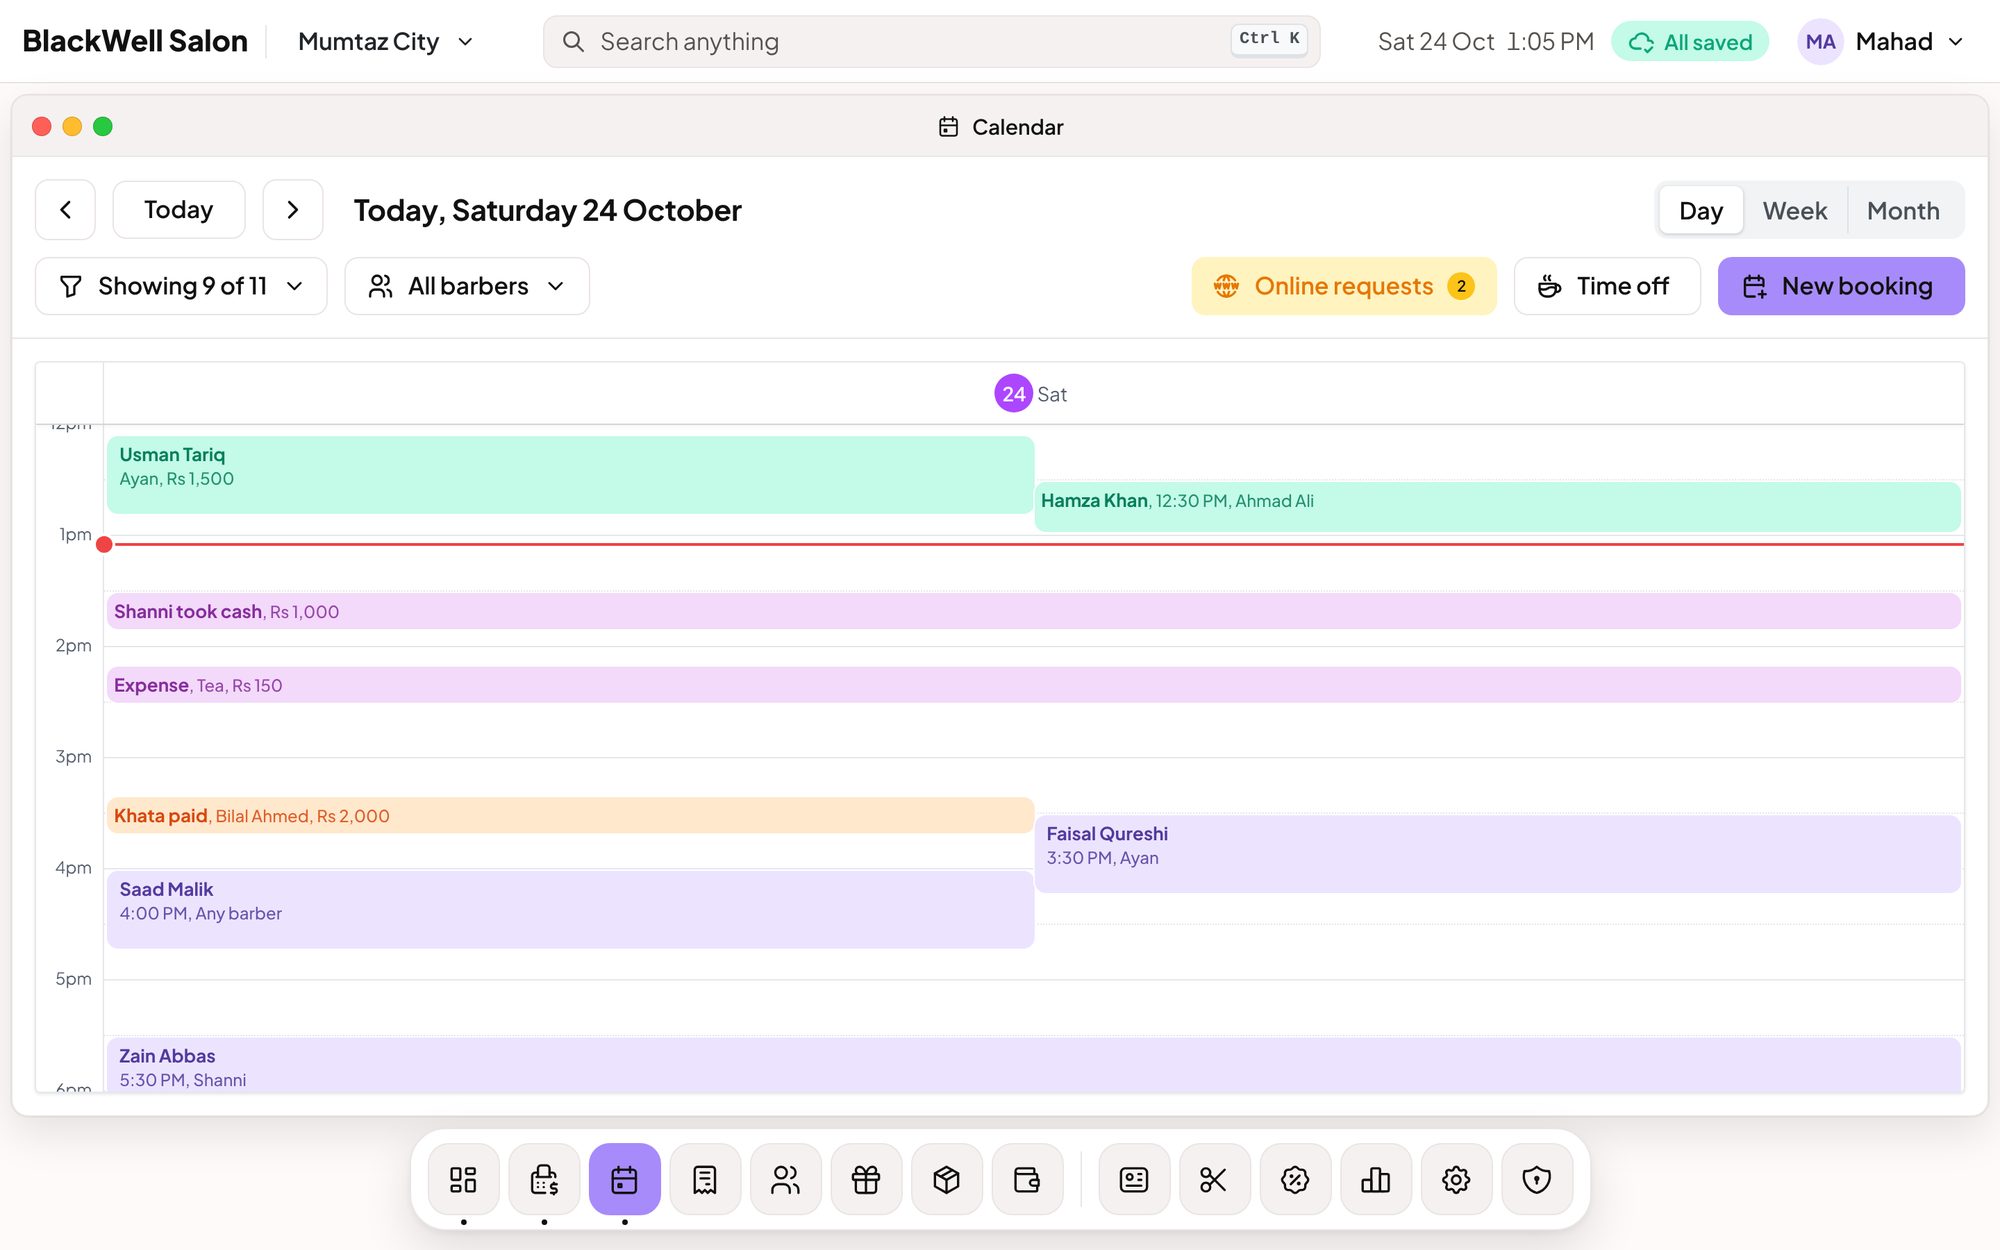Screen dimensions: 2000x1250
Task: Select the calendar icon in dock
Action: tap(624, 1179)
